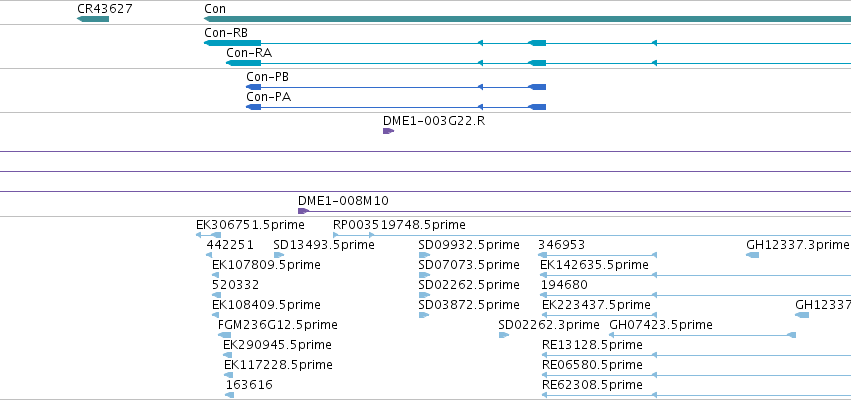Click the DME1-008M10 clone marker
Screen dimensions: 851x400
click(x=303, y=211)
